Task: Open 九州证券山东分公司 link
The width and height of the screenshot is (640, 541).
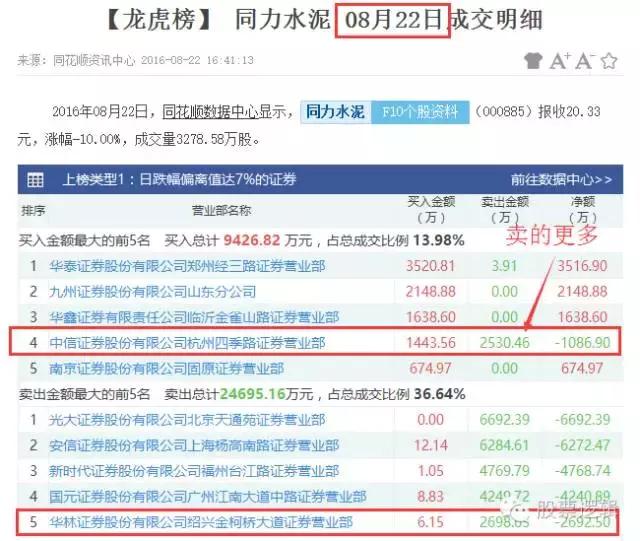Action: (153, 292)
